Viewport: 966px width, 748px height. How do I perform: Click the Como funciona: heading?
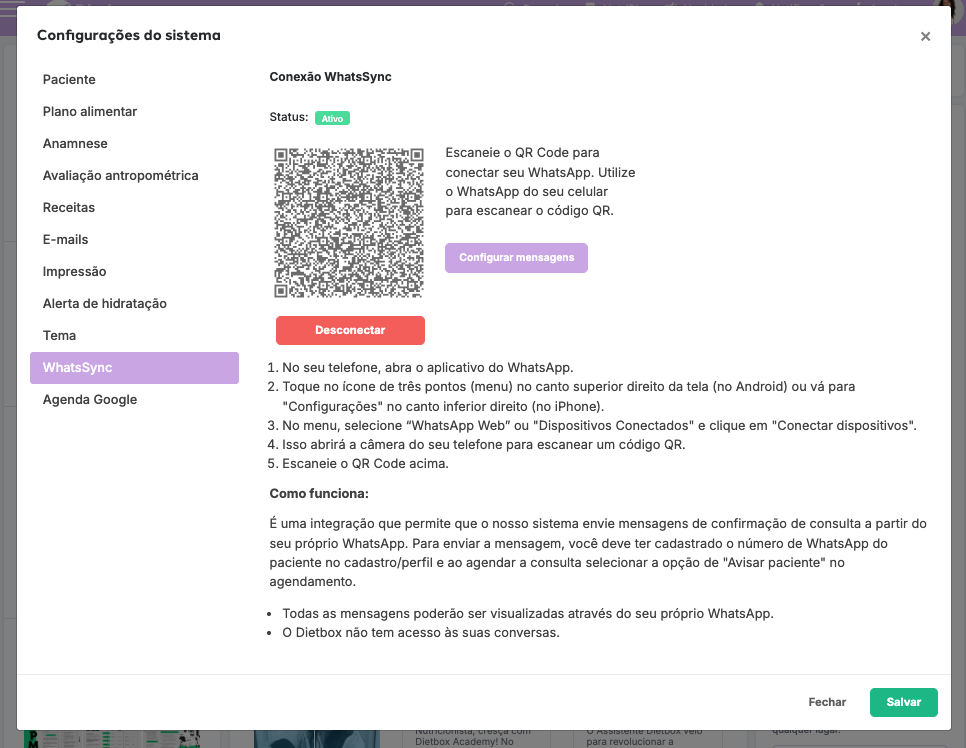click(x=319, y=494)
